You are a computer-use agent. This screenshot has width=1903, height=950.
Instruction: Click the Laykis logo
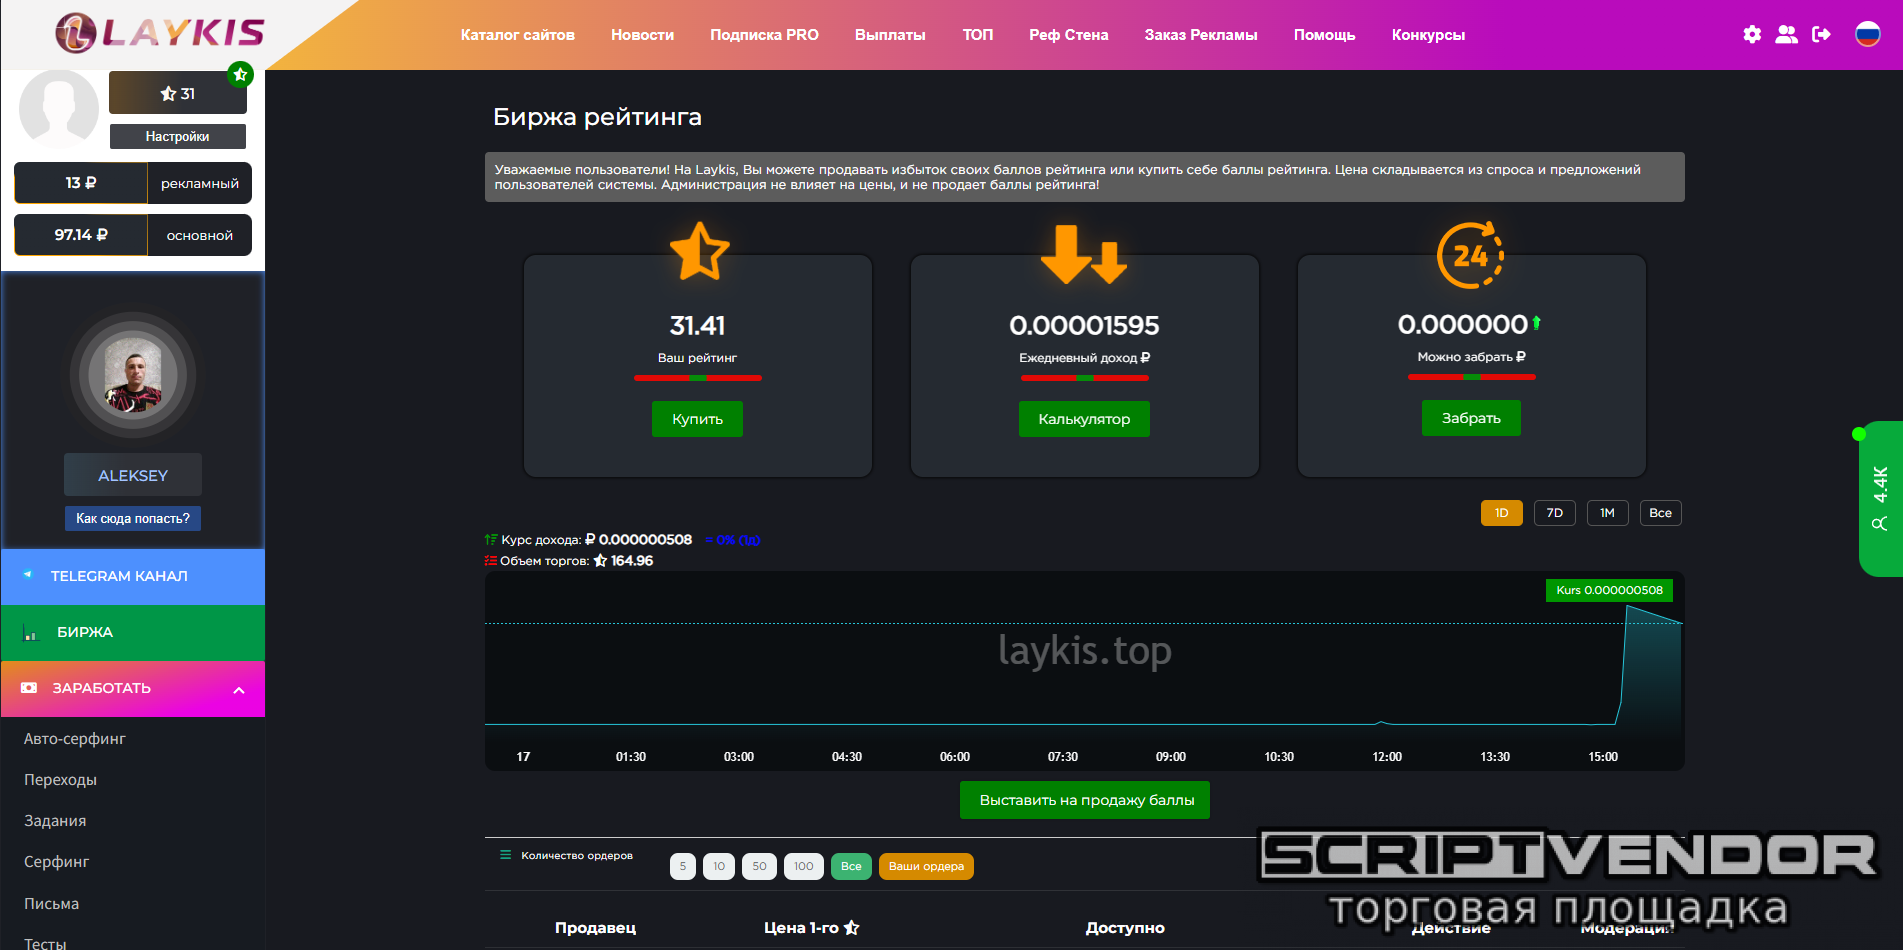160,33
